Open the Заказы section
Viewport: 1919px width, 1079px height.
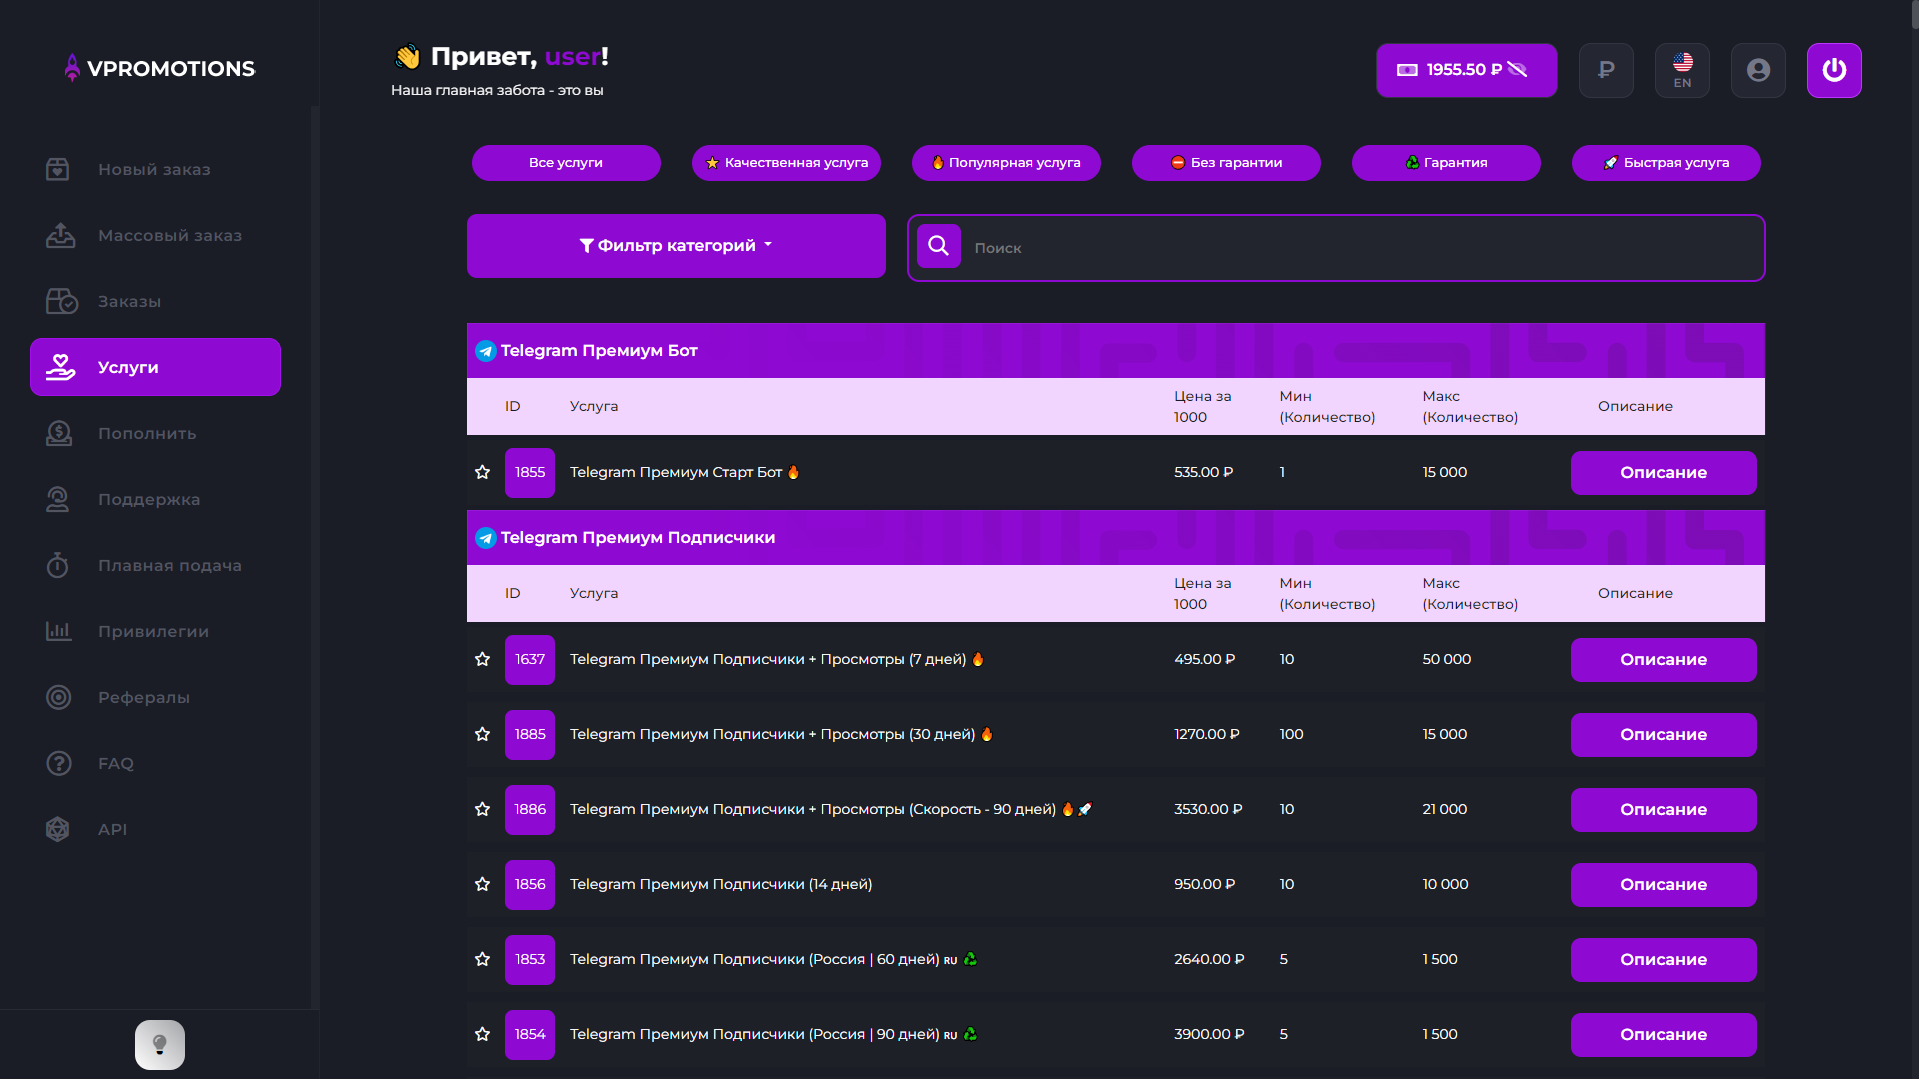tap(155, 301)
